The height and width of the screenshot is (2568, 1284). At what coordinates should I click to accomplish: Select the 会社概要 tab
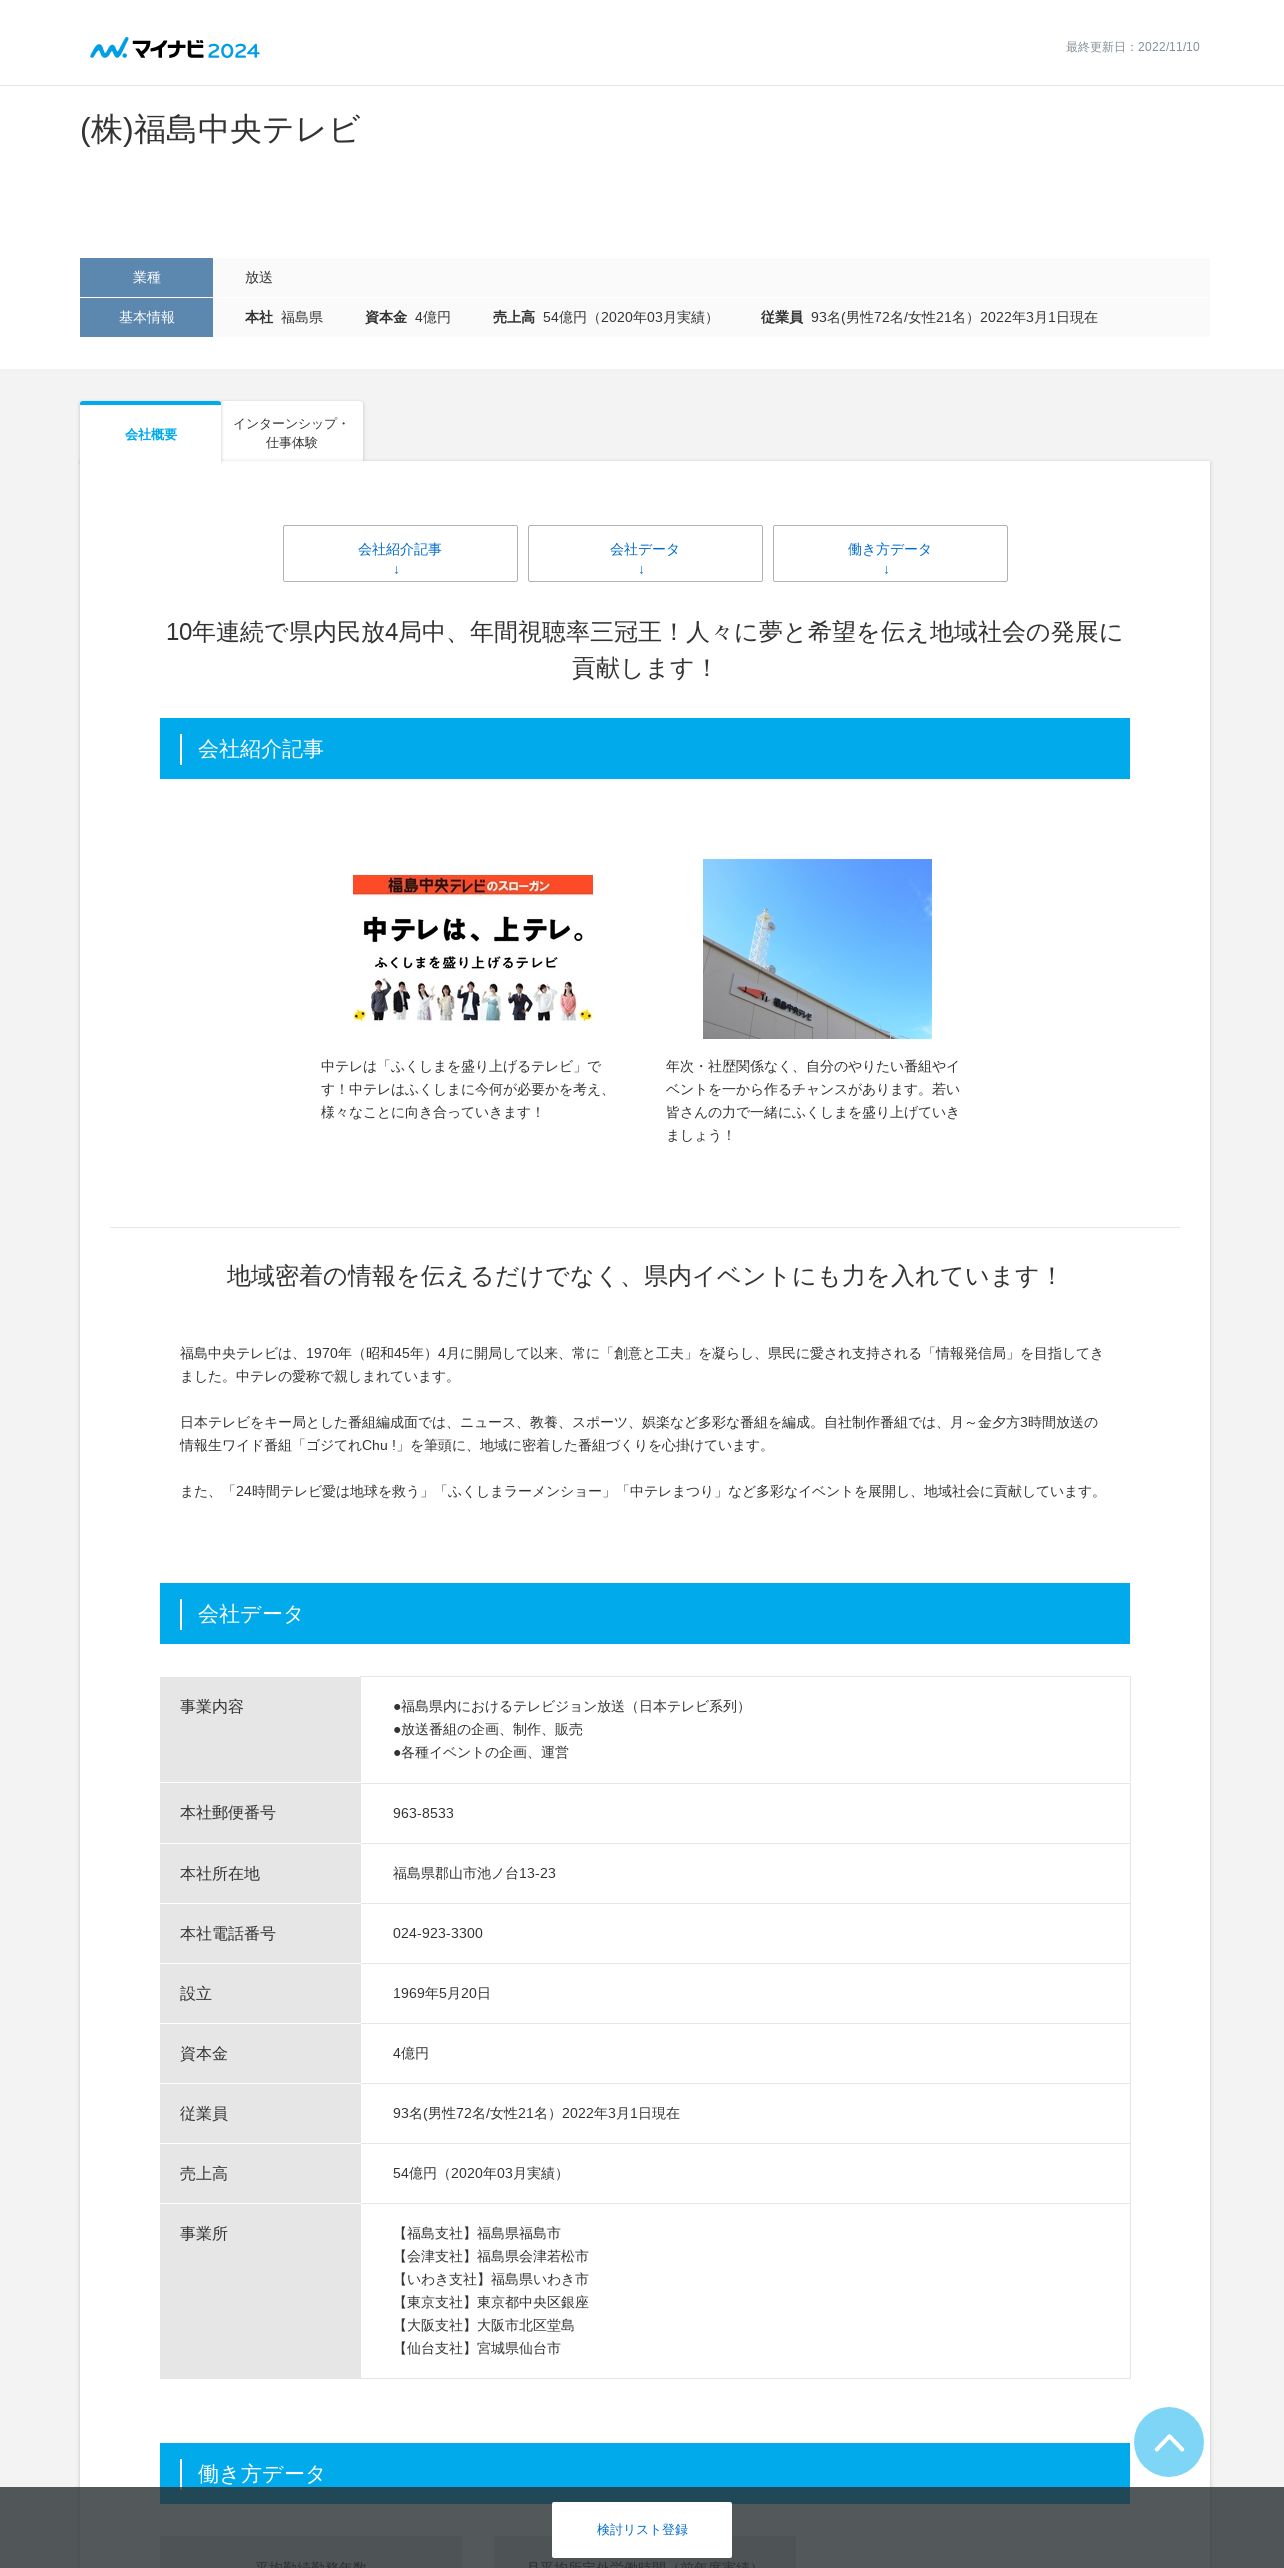click(x=151, y=433)
